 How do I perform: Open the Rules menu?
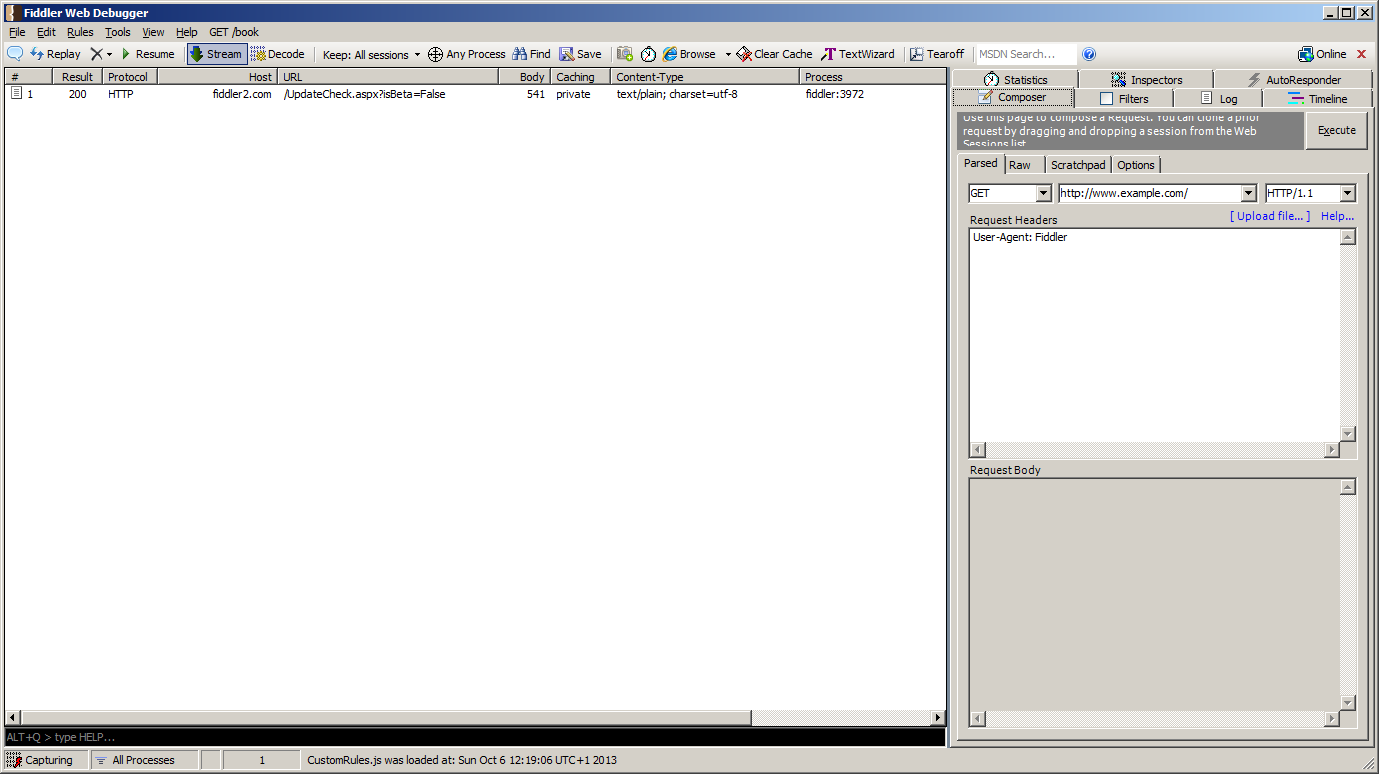click(x=80, y=32)
